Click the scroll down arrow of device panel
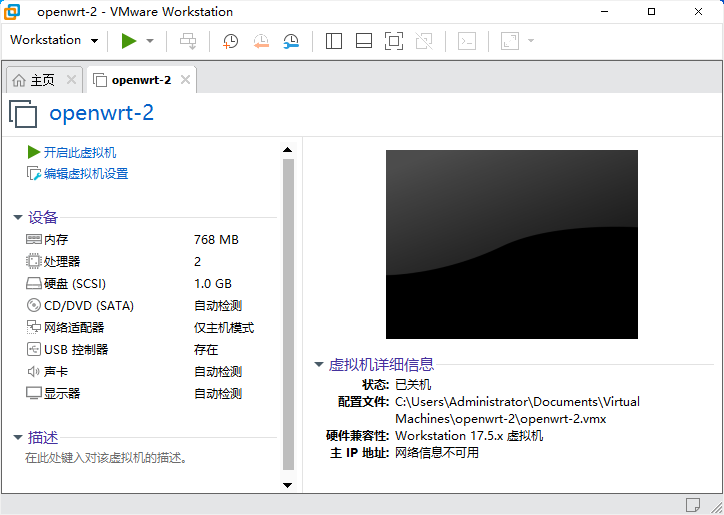The width and height of the screenshot is (724, 515). (x=288, y=485)
